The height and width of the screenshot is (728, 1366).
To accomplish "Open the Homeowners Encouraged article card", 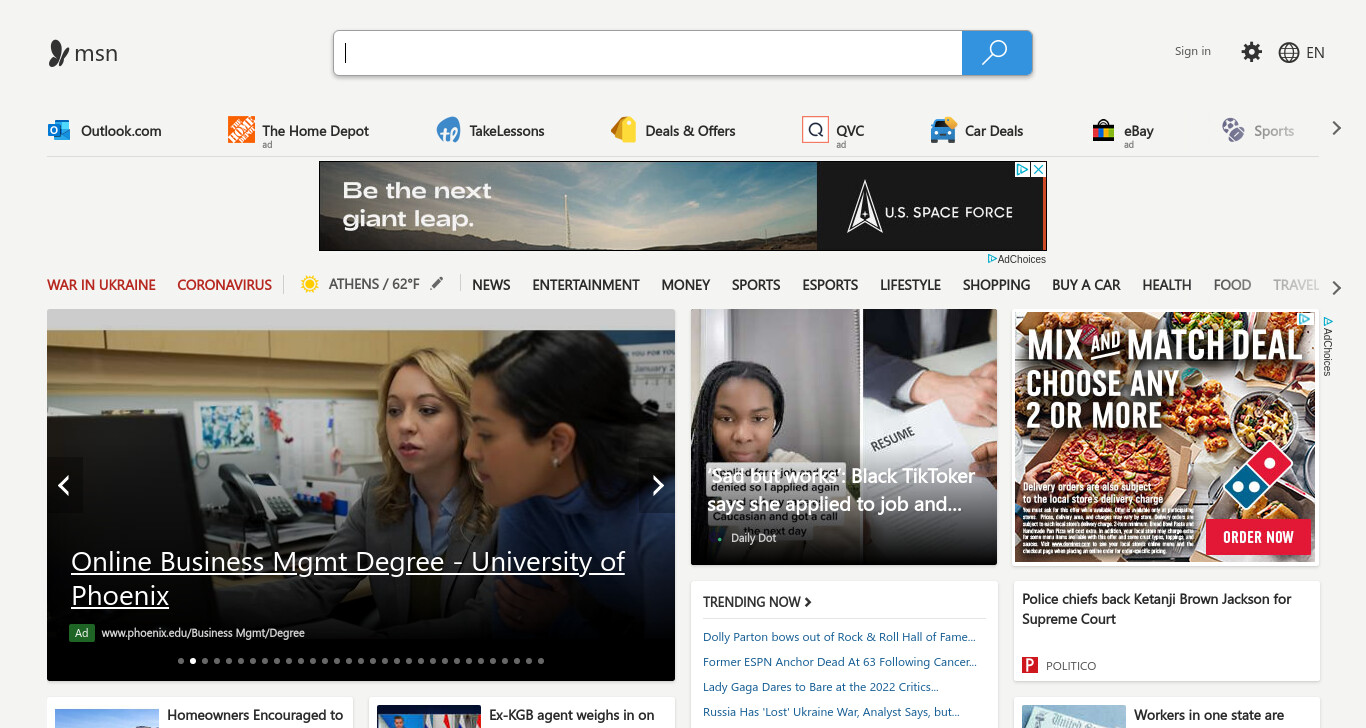I will 200,713.
